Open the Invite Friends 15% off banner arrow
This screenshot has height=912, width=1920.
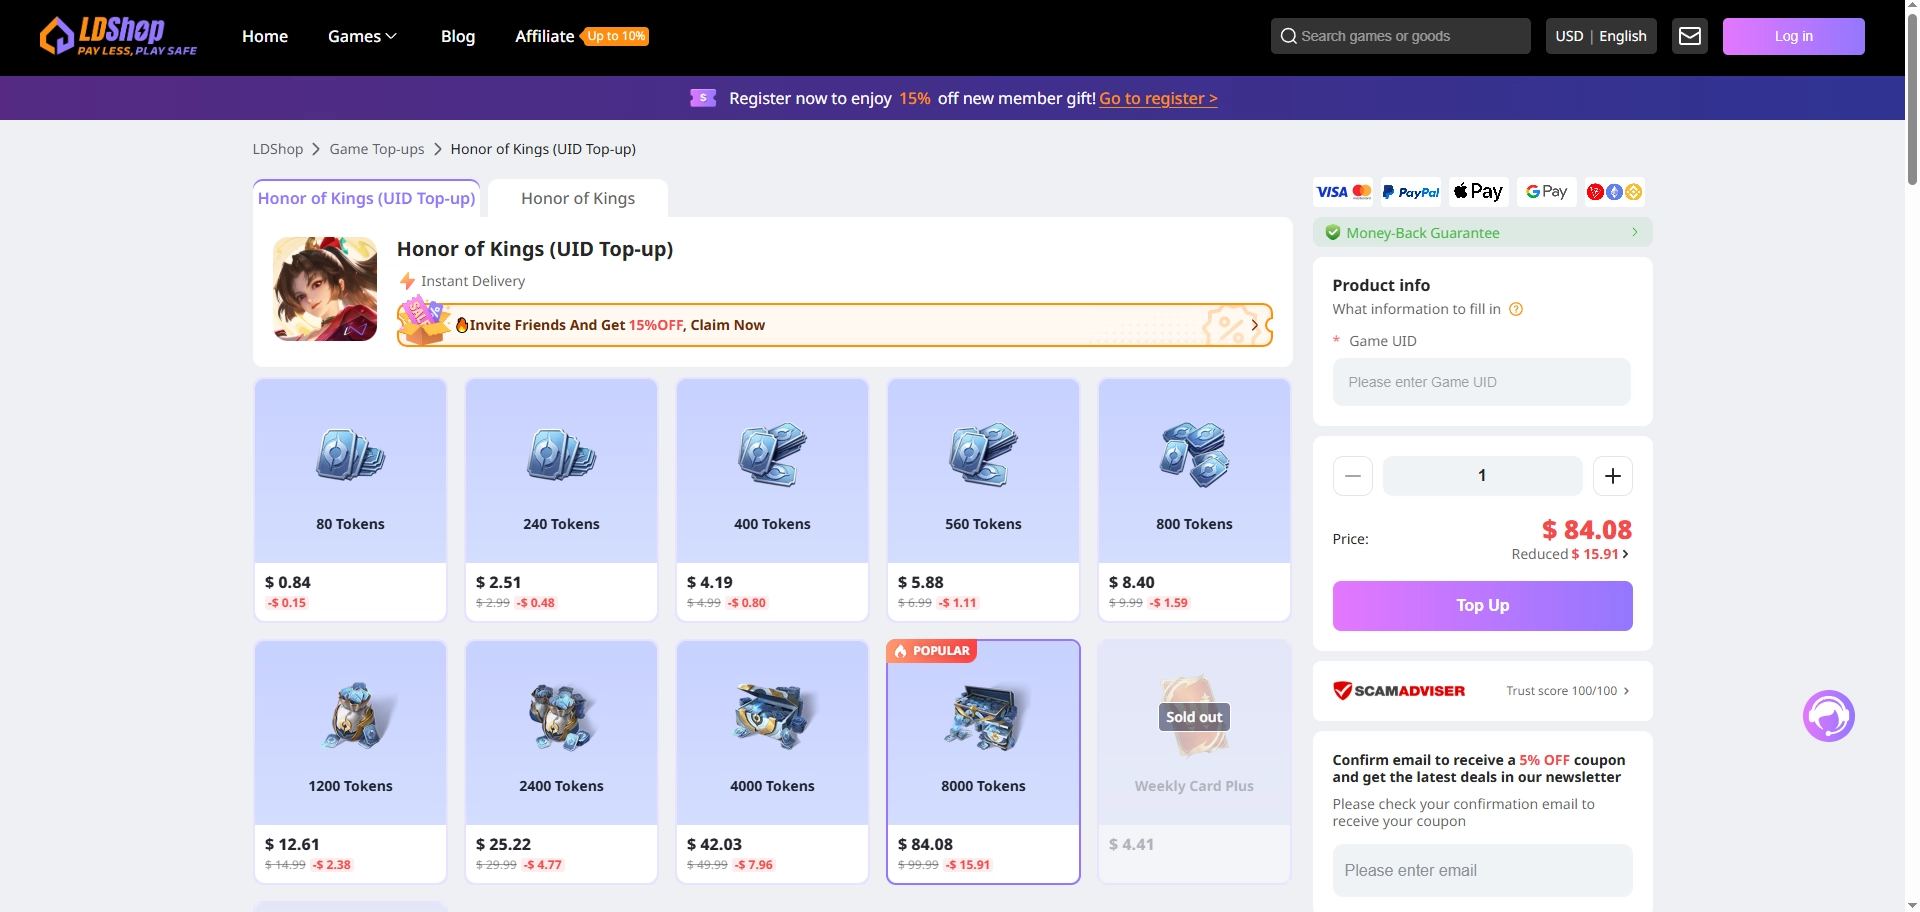(1254, 325)
